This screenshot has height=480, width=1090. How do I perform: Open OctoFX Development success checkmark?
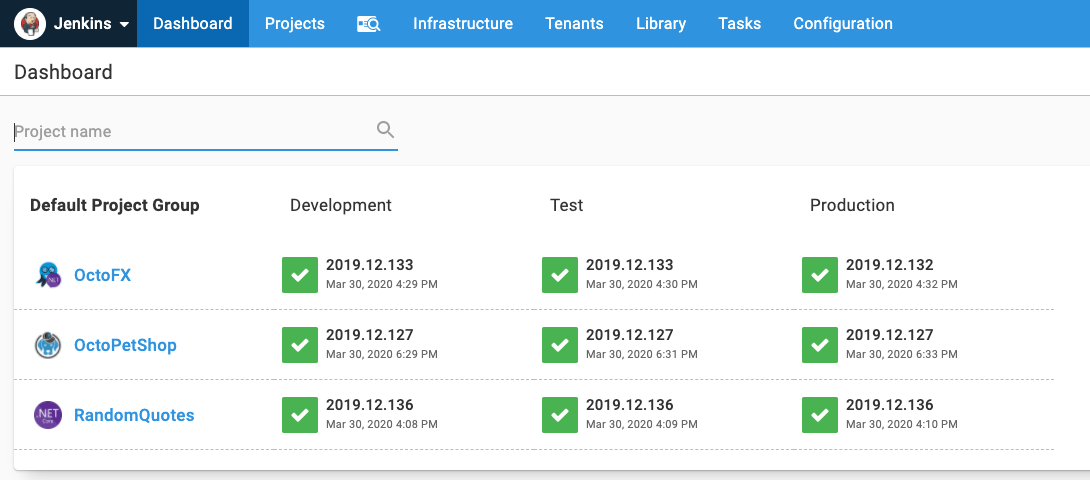pos(300,275)
